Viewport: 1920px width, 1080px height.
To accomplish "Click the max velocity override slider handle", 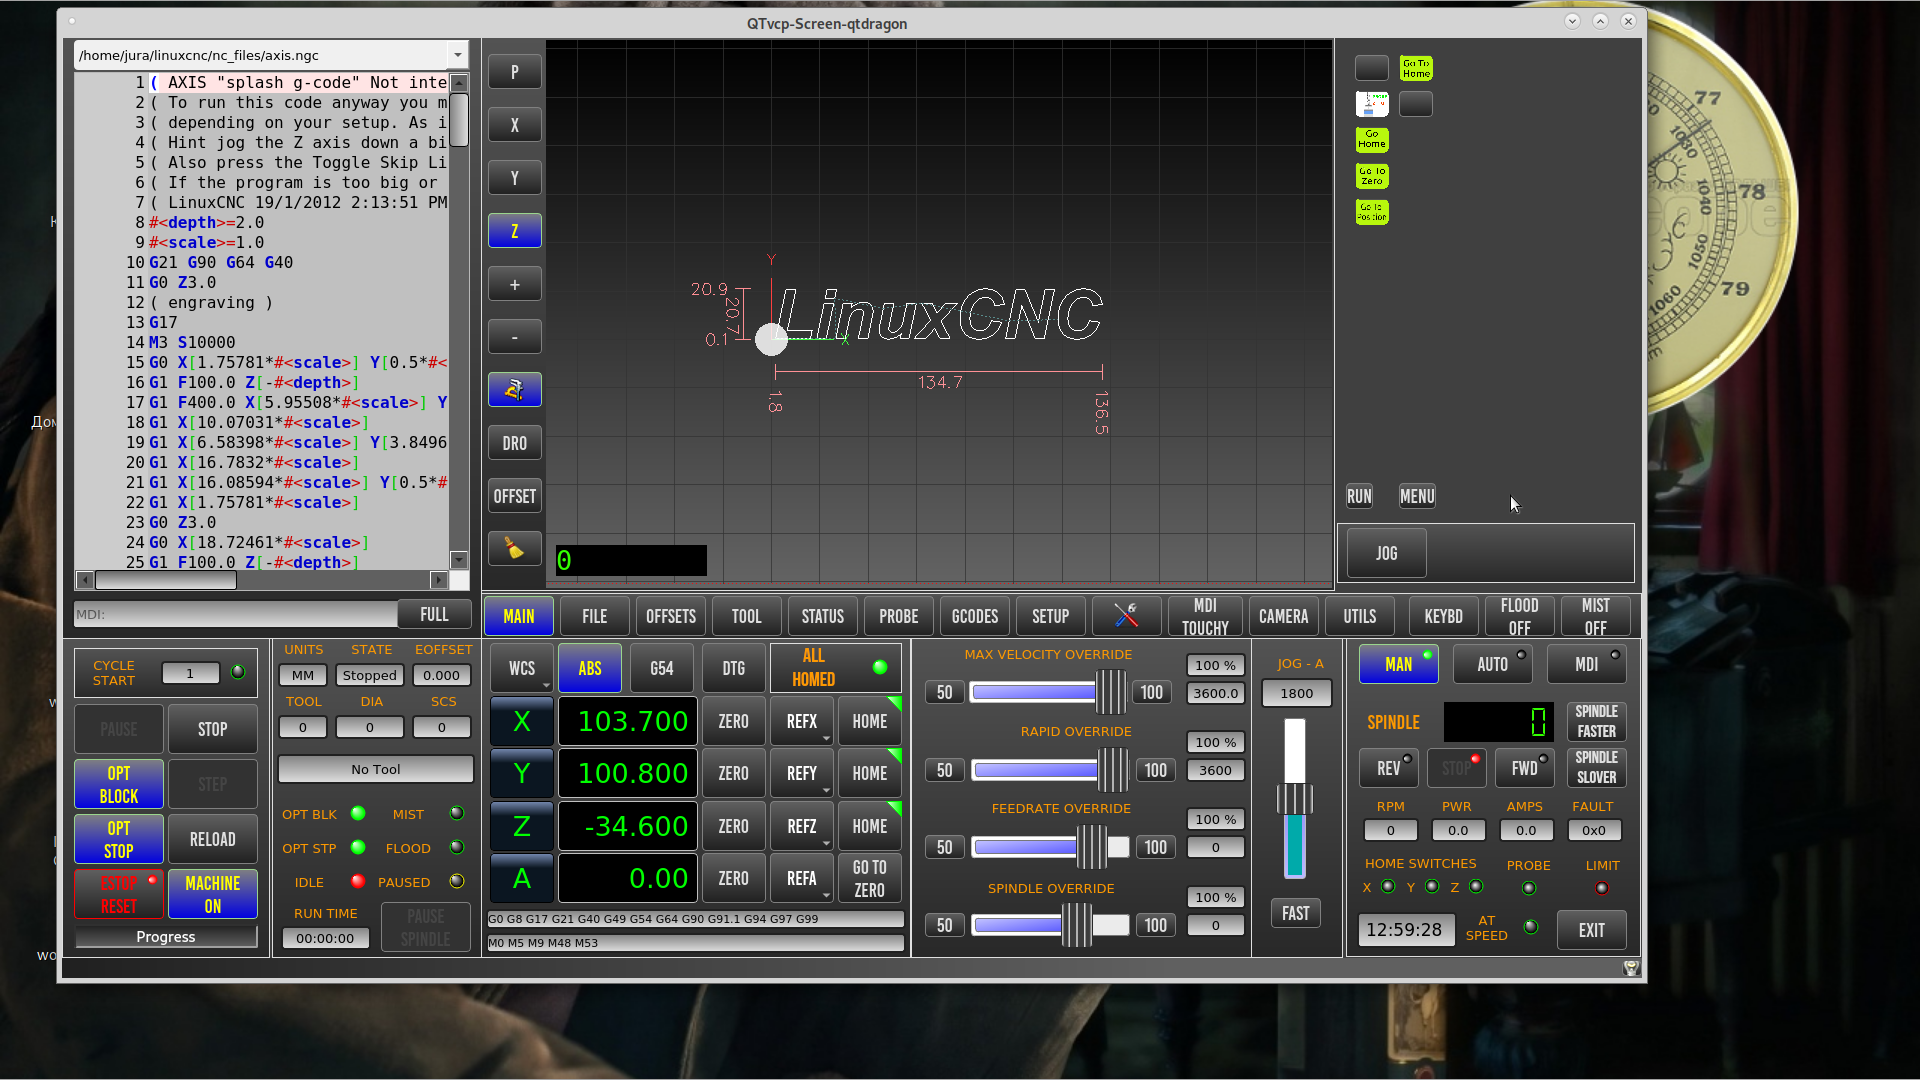I will (x=1110, y=692).
